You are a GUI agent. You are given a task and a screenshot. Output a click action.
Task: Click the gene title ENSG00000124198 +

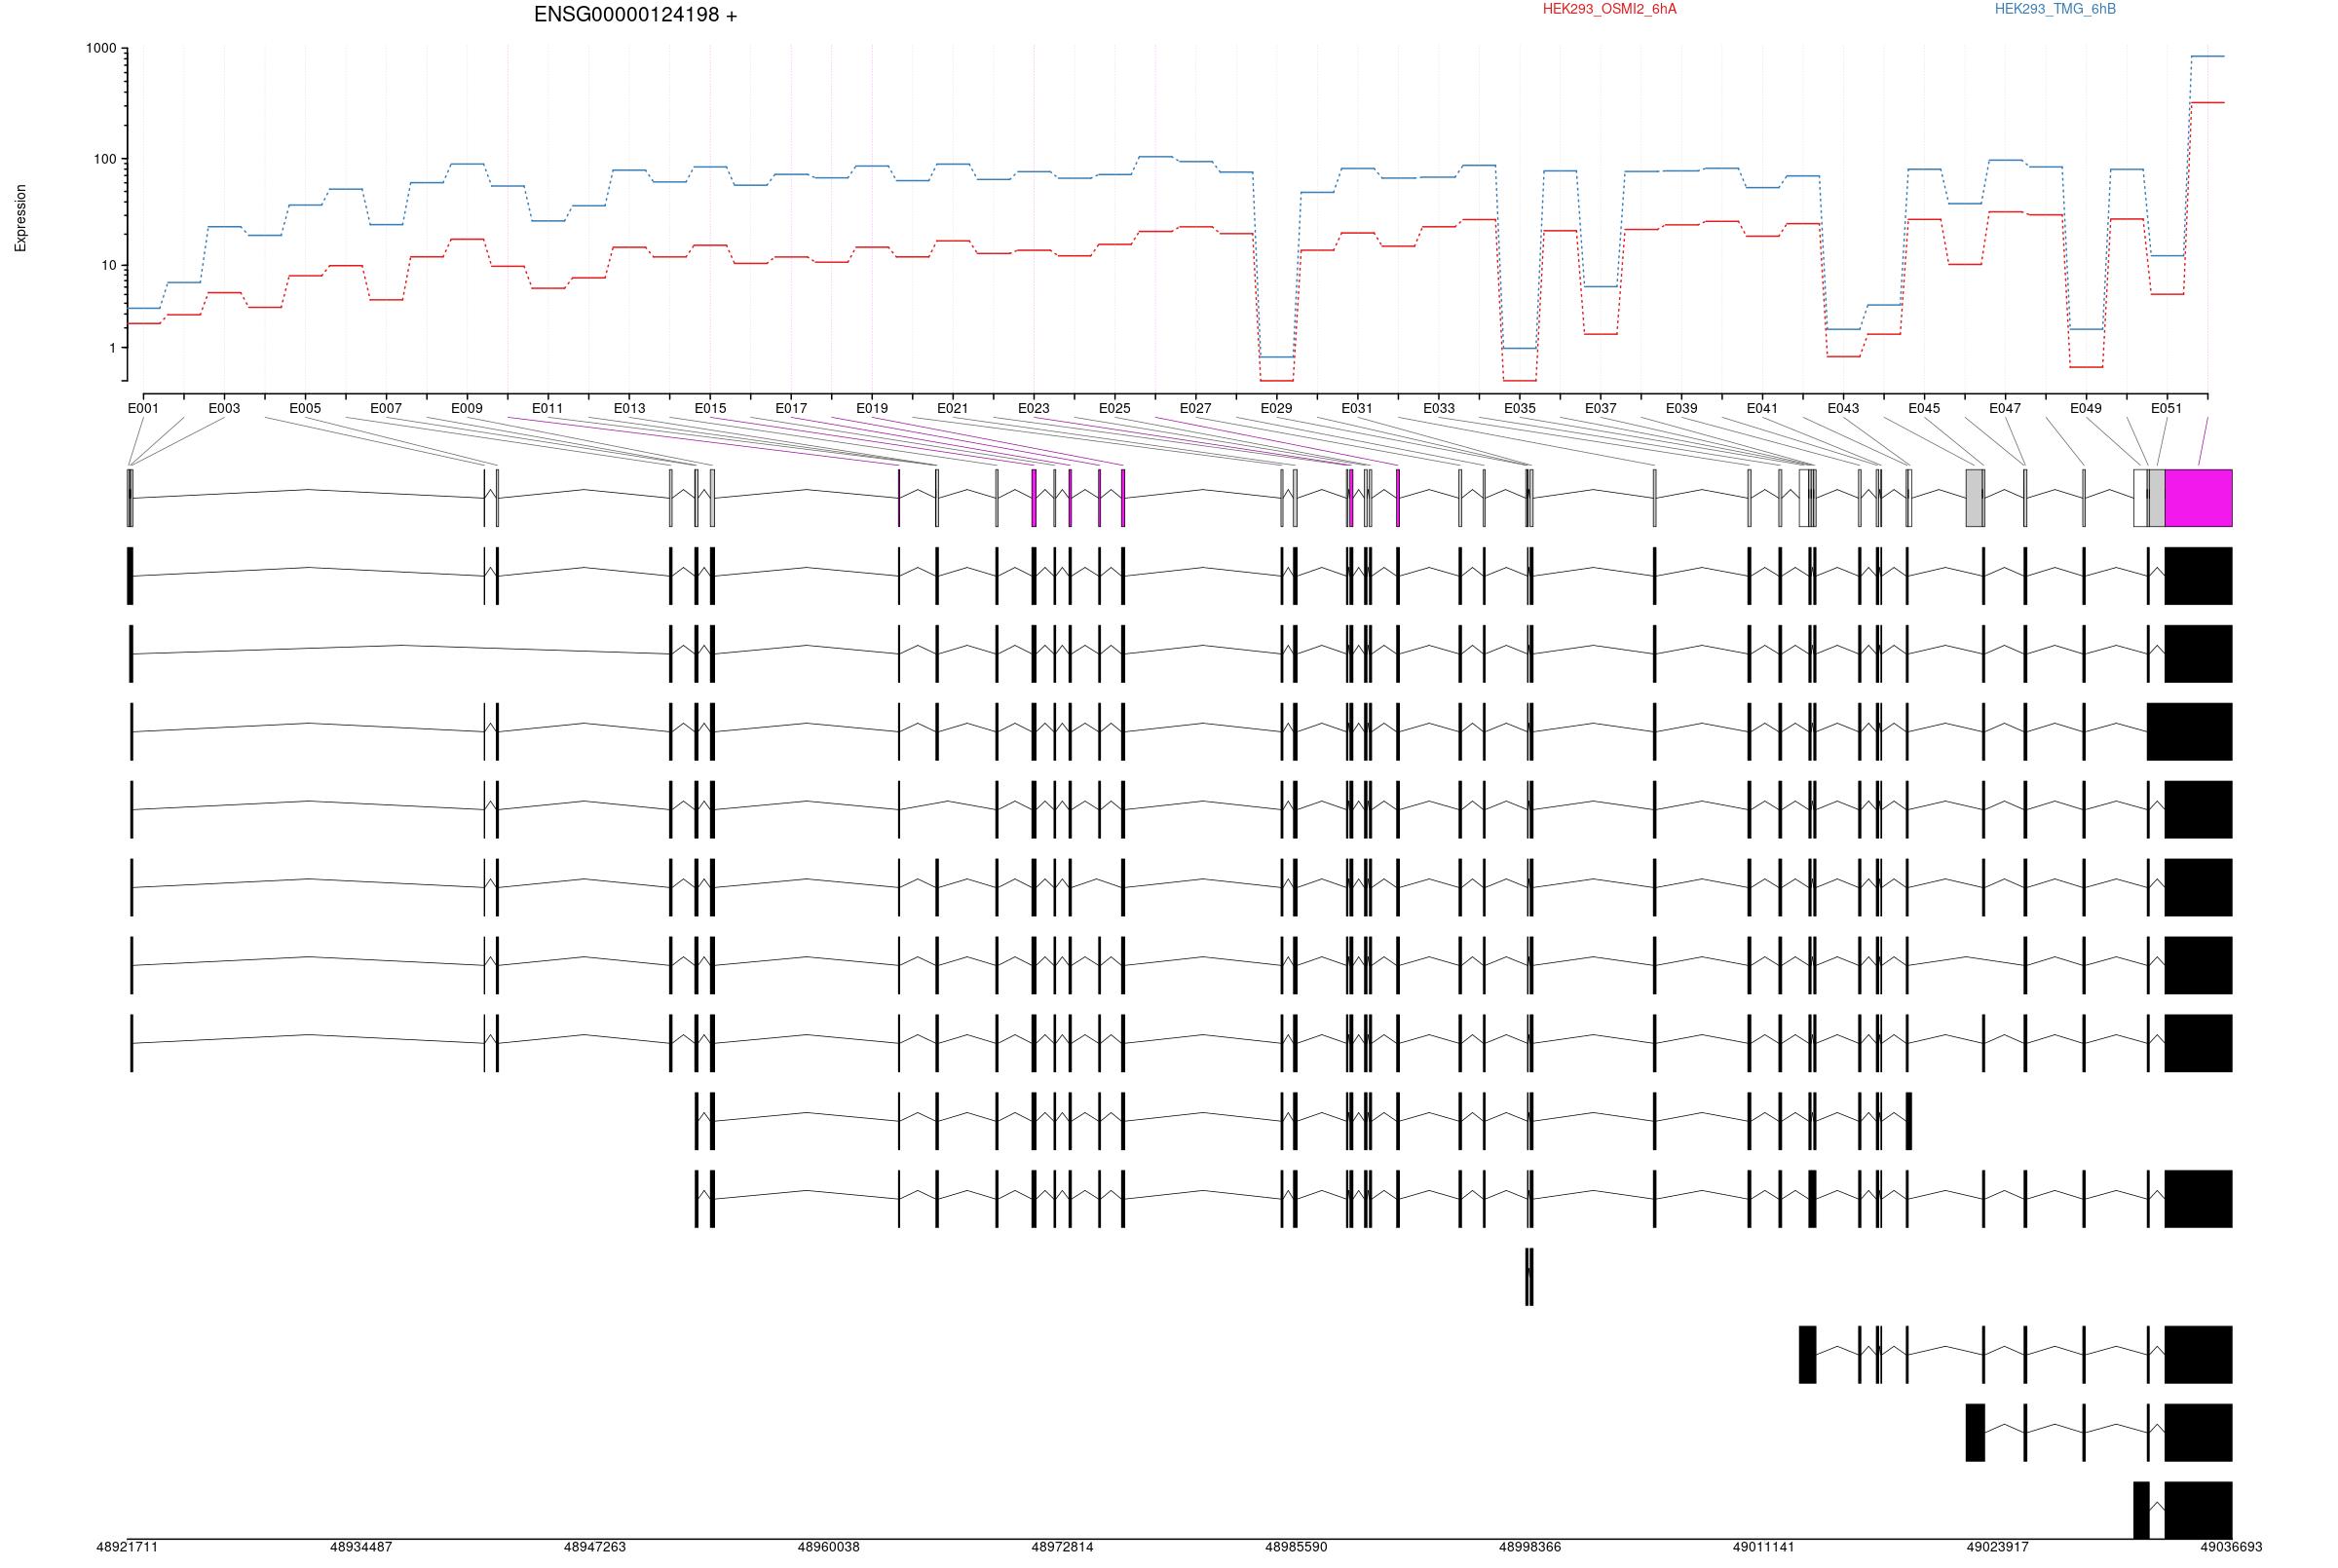tap(635, 15)
